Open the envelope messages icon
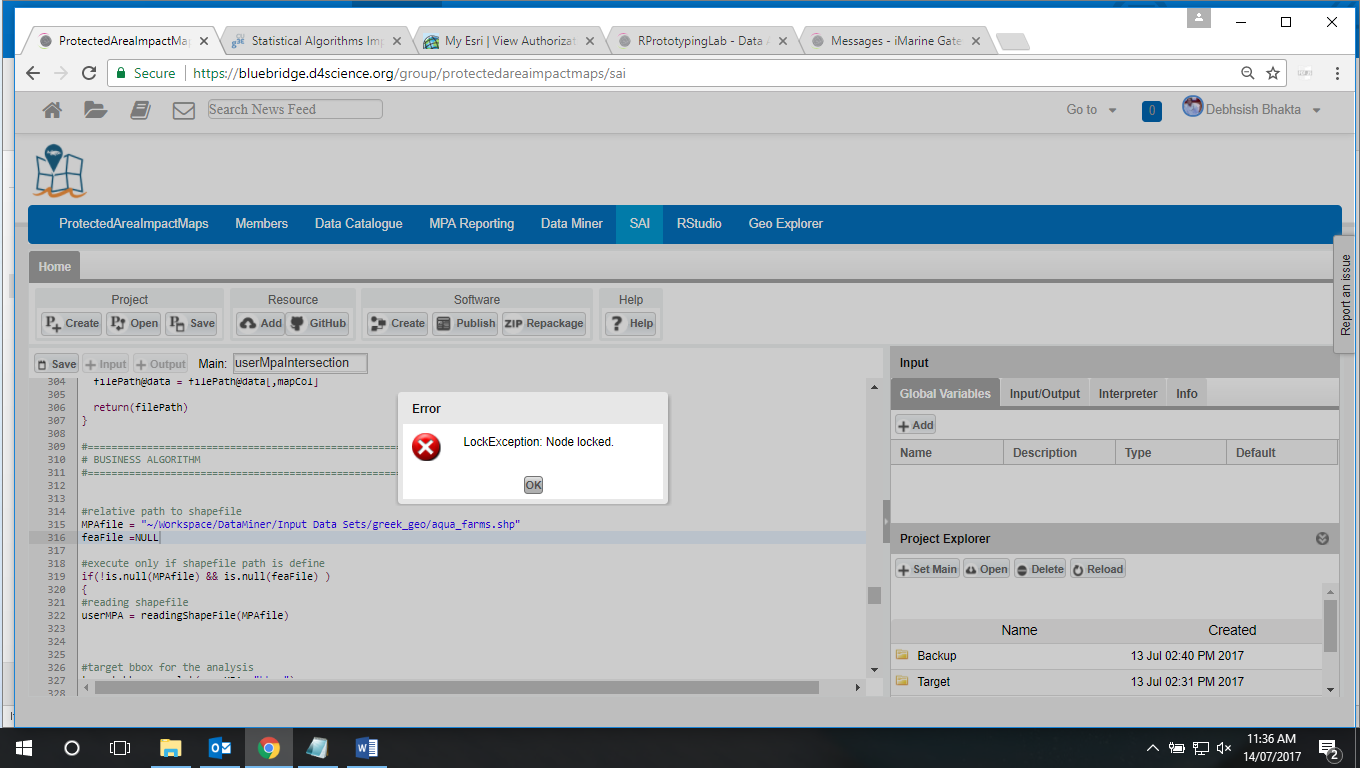The height and width of the screenshot is (768, 1360). click(183, 110)
